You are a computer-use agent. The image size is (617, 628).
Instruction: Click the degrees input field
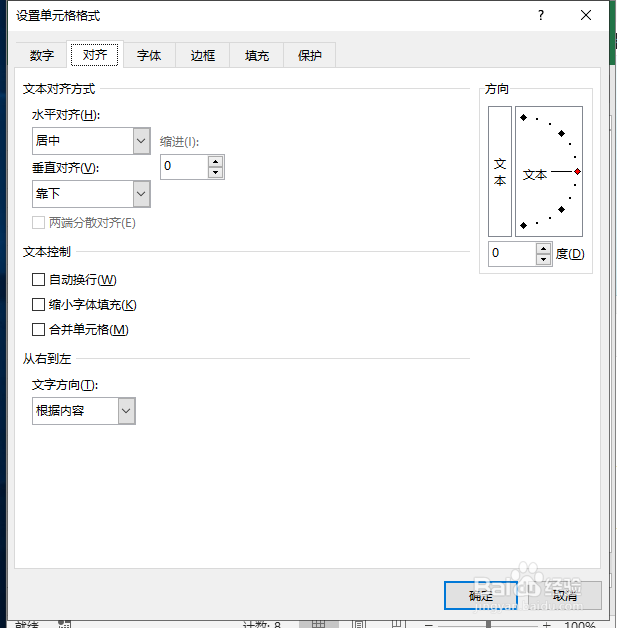(511, 254)
